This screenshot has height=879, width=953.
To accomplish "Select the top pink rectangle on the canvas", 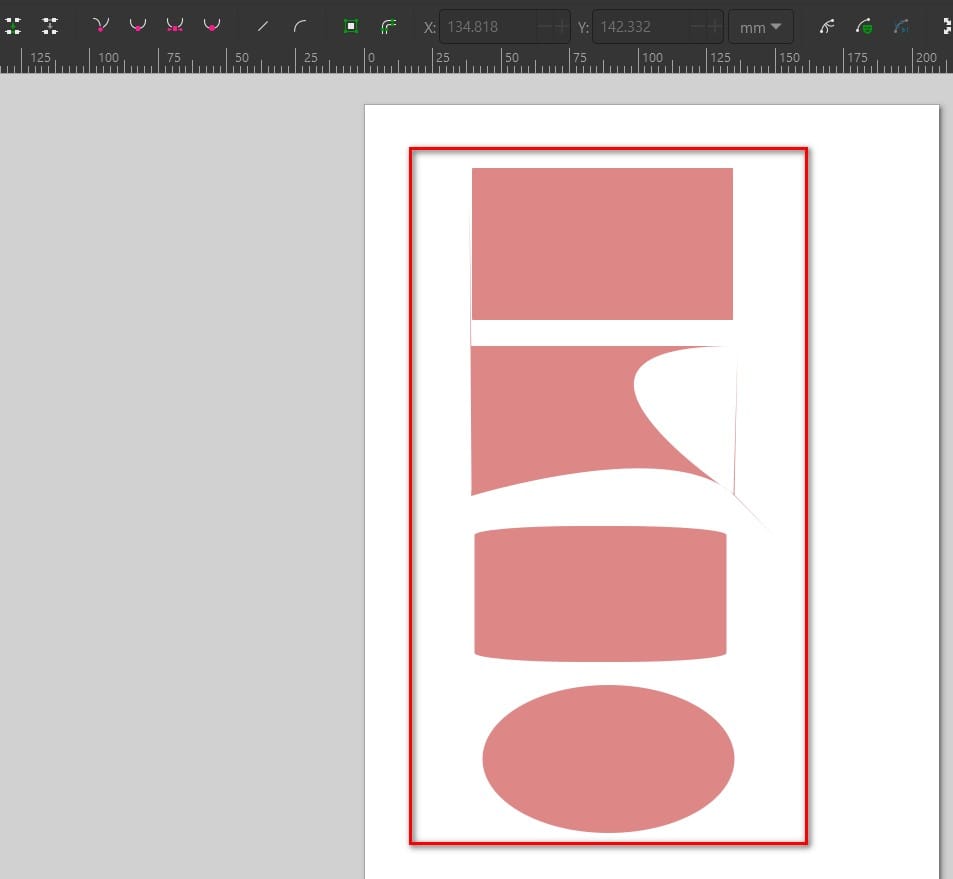I will tap(602, 244).
